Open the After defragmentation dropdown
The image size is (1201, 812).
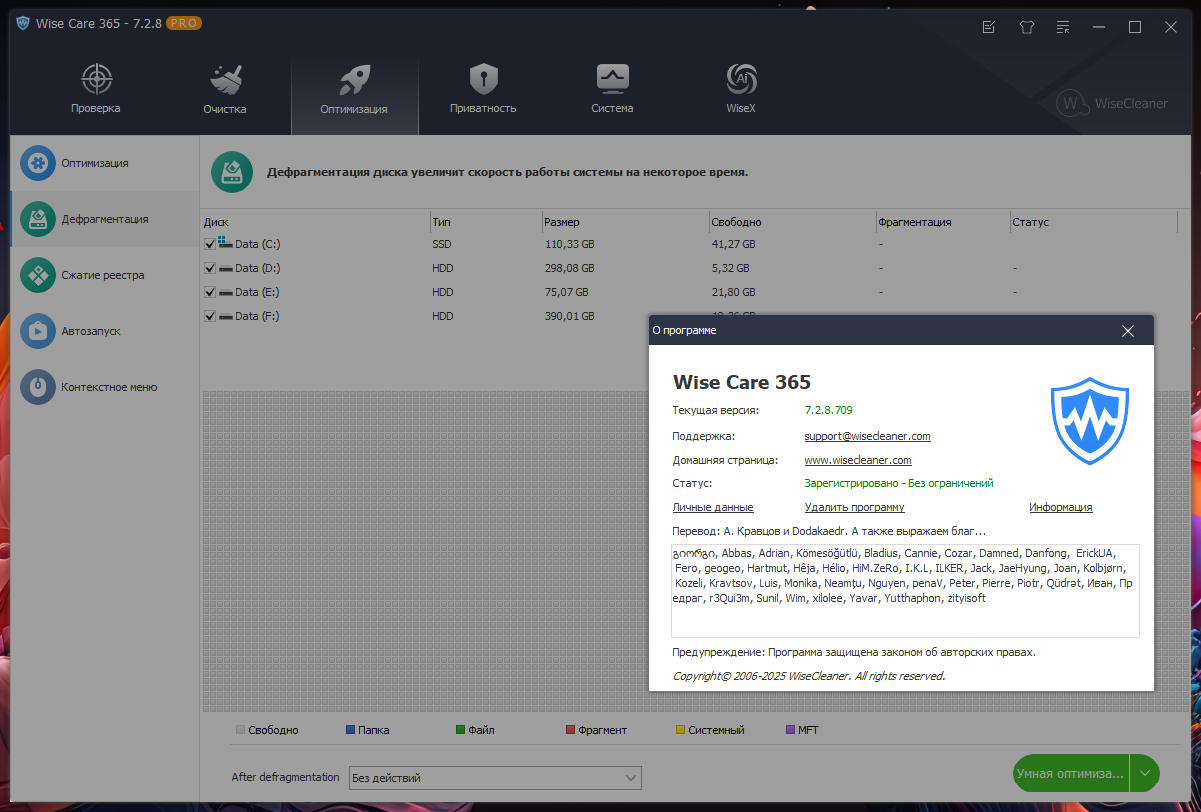[x=494, y=778]
